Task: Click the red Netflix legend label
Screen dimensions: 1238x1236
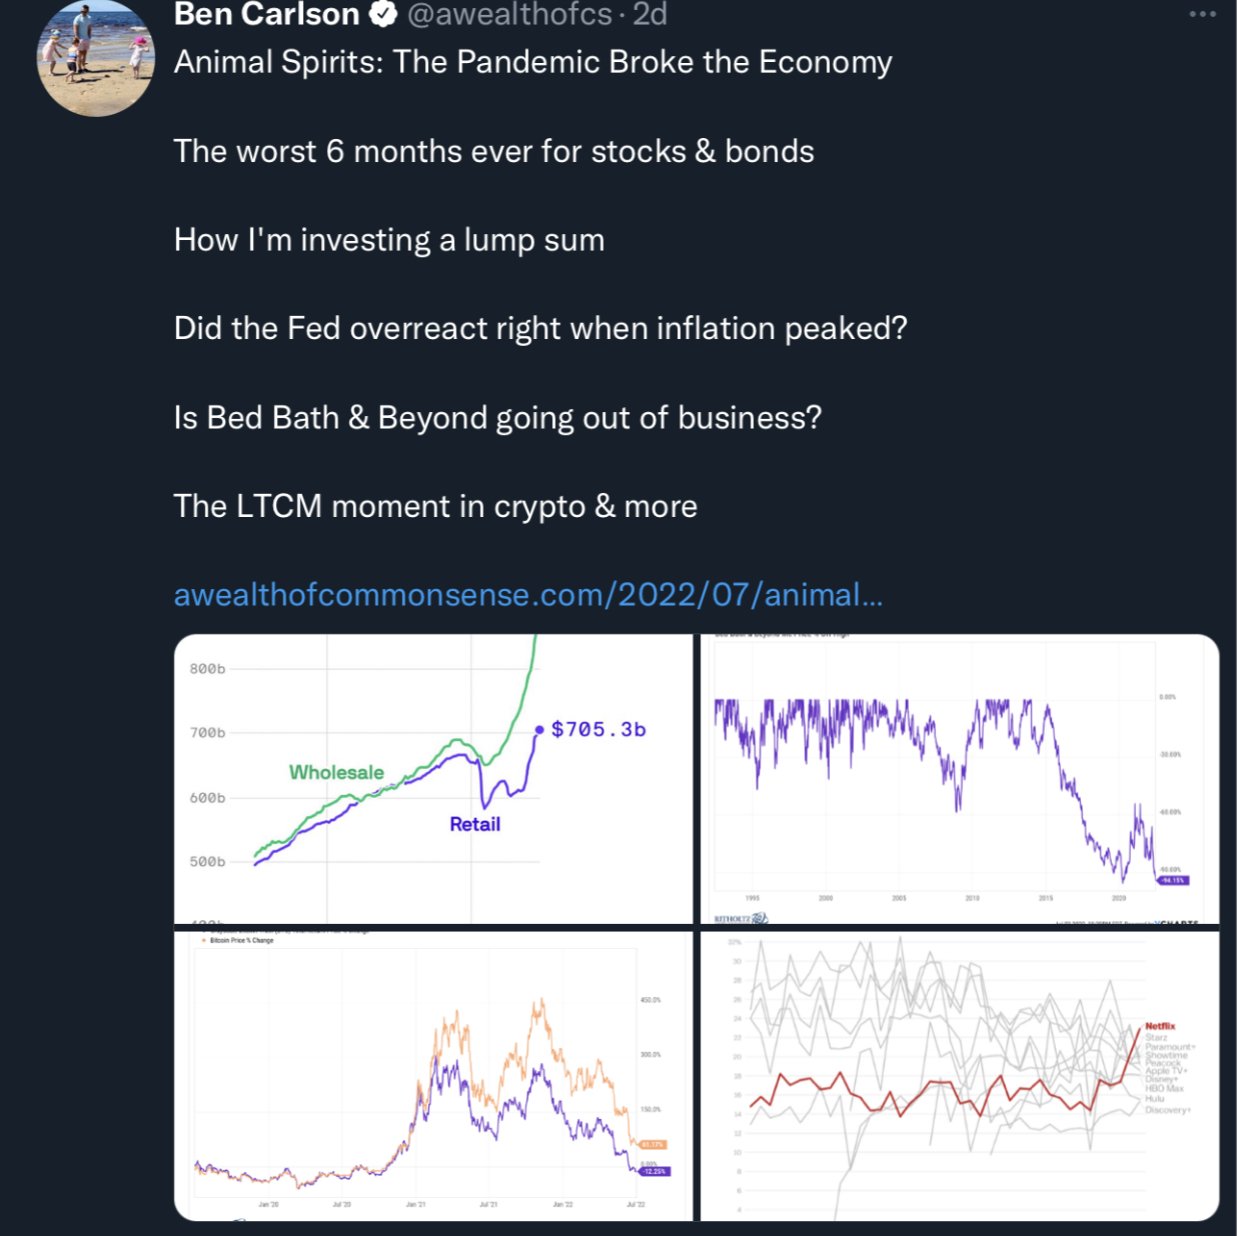Action: pos(1160,1026)
